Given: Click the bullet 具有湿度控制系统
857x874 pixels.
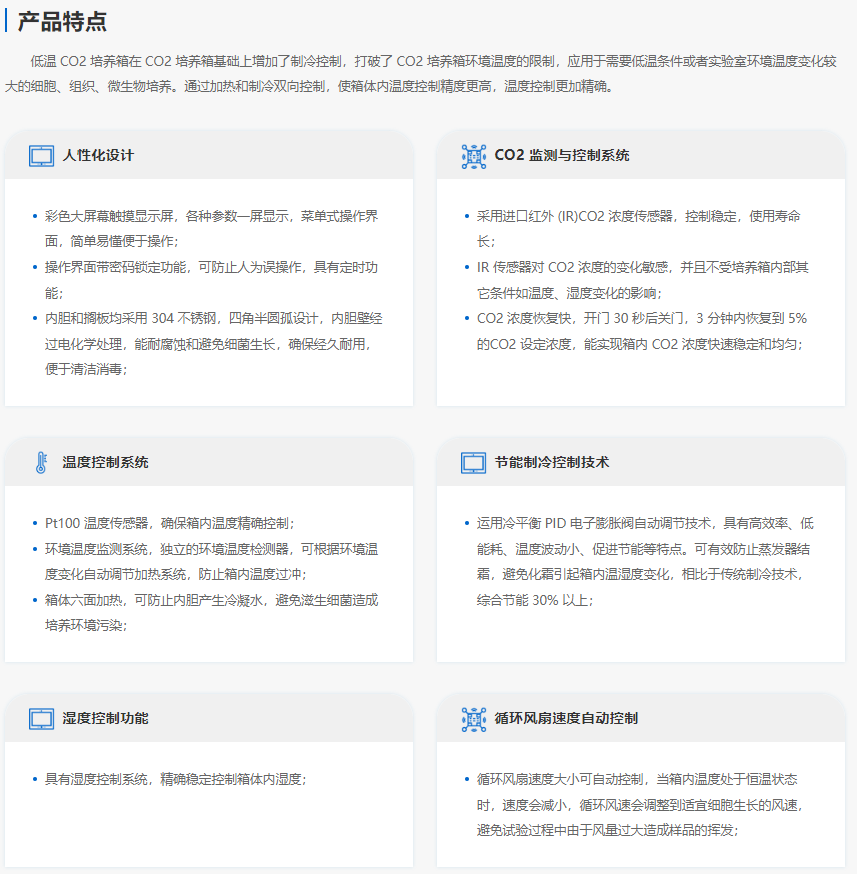Looking at the screenshot, I should 175,779.
